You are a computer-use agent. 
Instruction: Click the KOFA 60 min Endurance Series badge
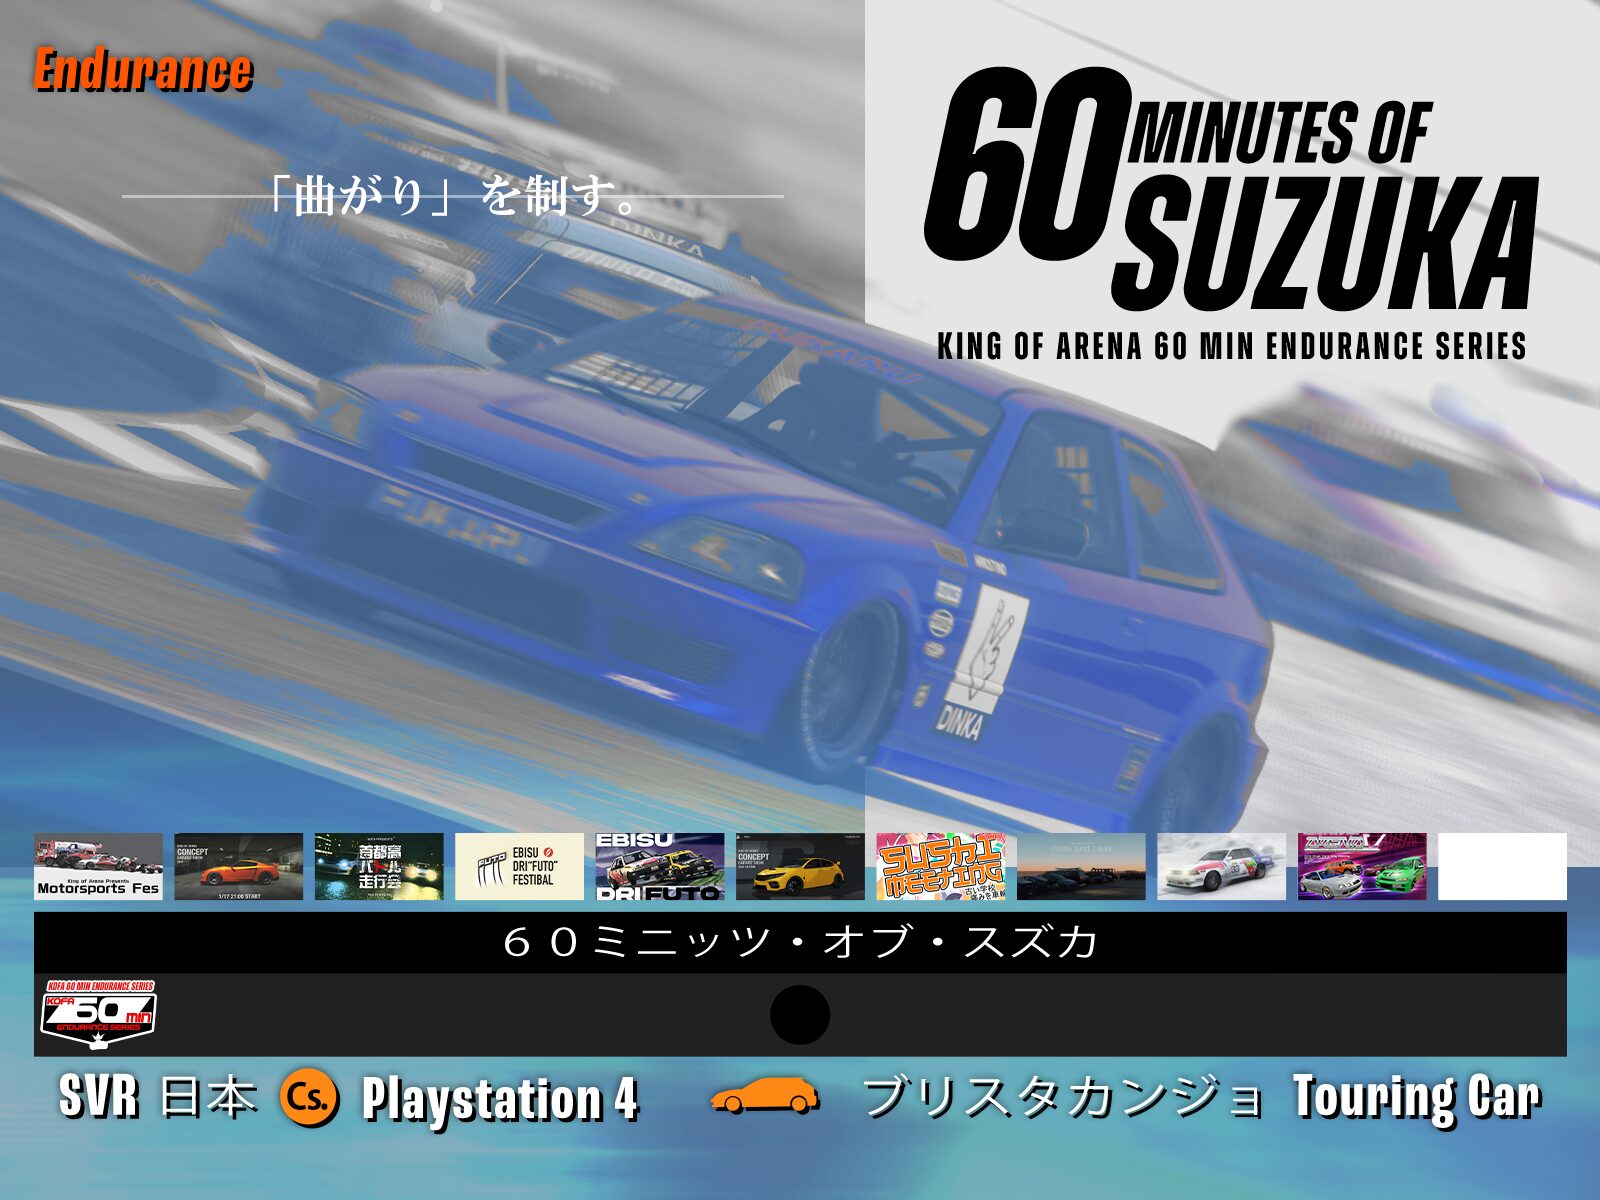[98, 1014]
